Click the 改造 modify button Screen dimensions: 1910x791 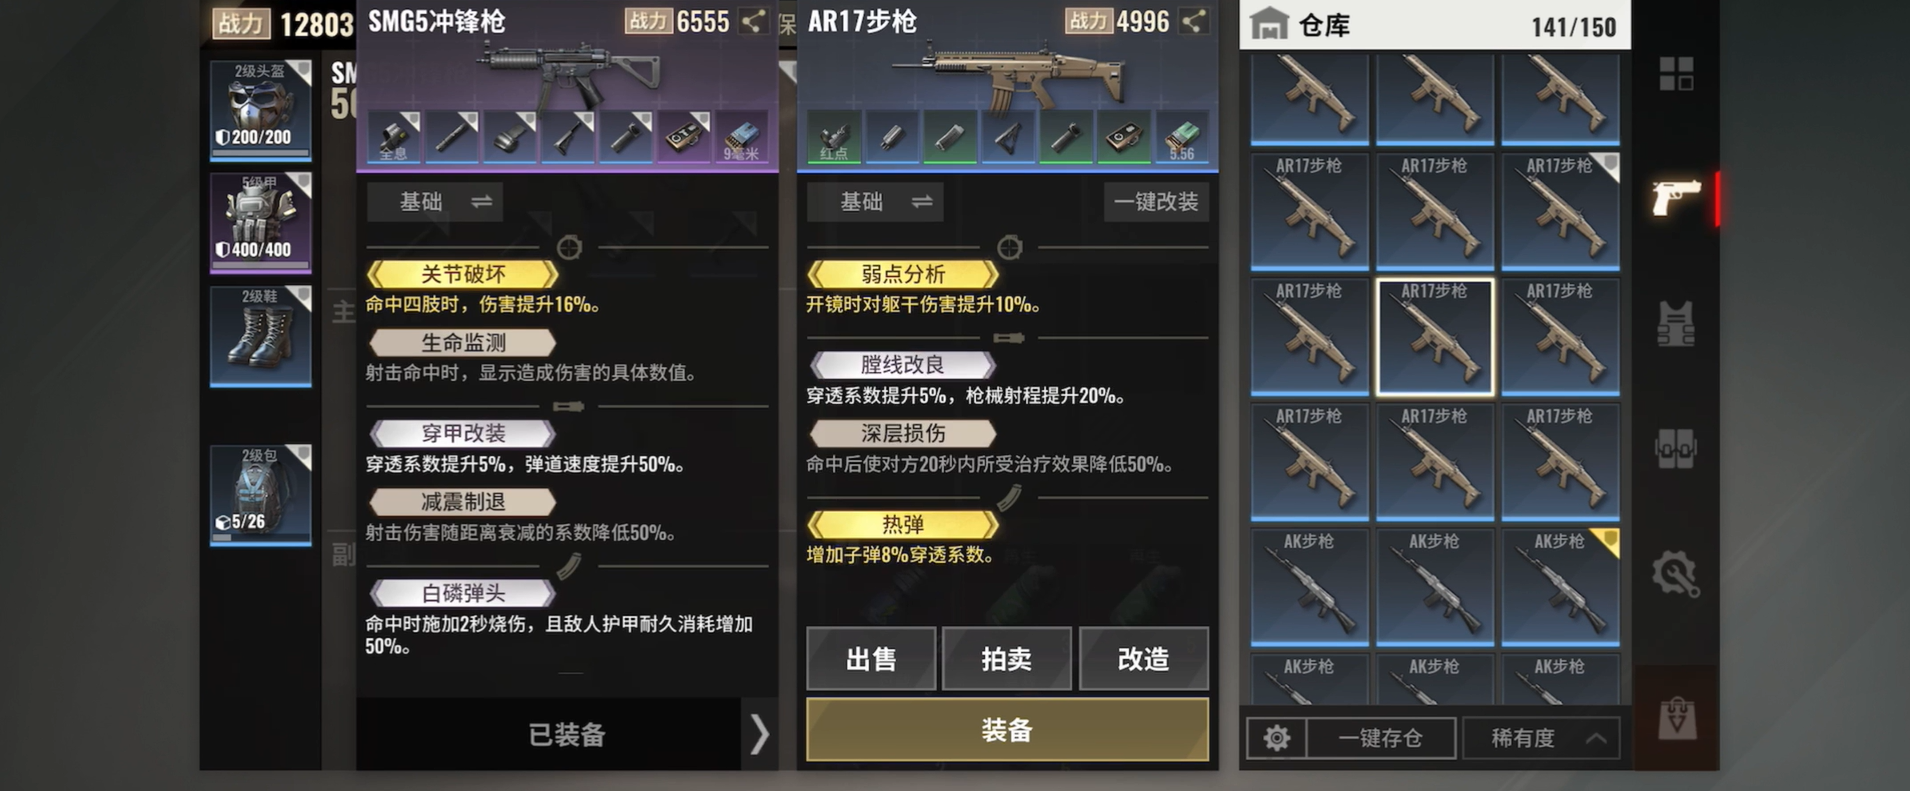[1144, 659]
